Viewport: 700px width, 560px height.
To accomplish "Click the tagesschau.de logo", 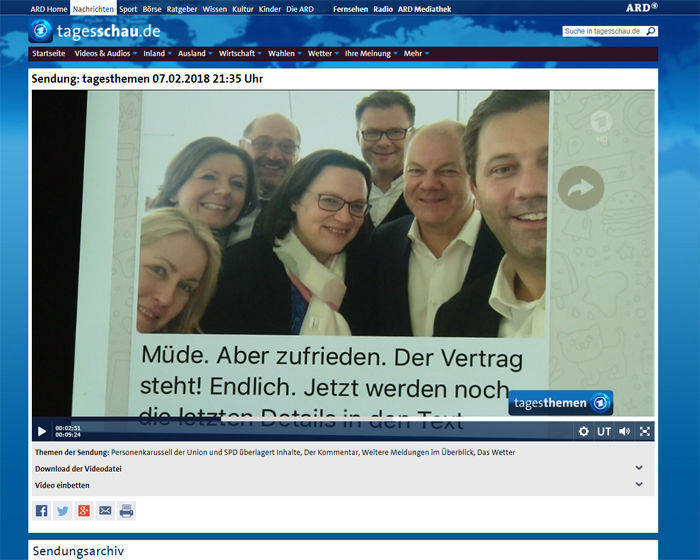I will point(95,31).
